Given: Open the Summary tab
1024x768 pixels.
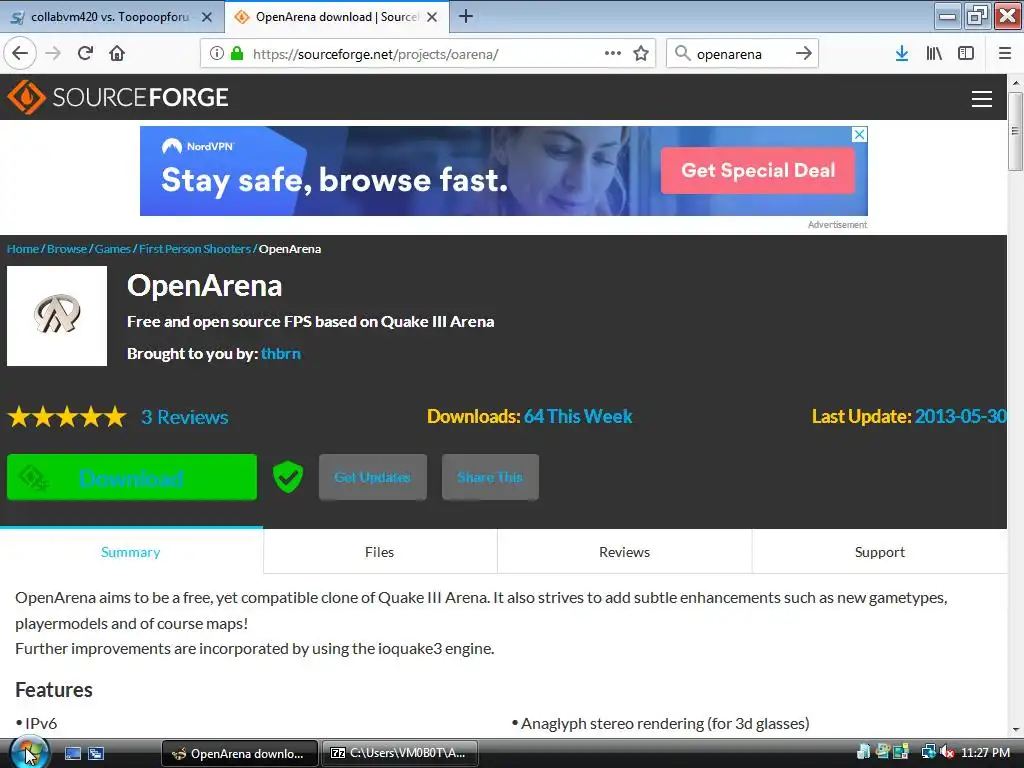Looking at the screenshot, I should tap(131, 552).
